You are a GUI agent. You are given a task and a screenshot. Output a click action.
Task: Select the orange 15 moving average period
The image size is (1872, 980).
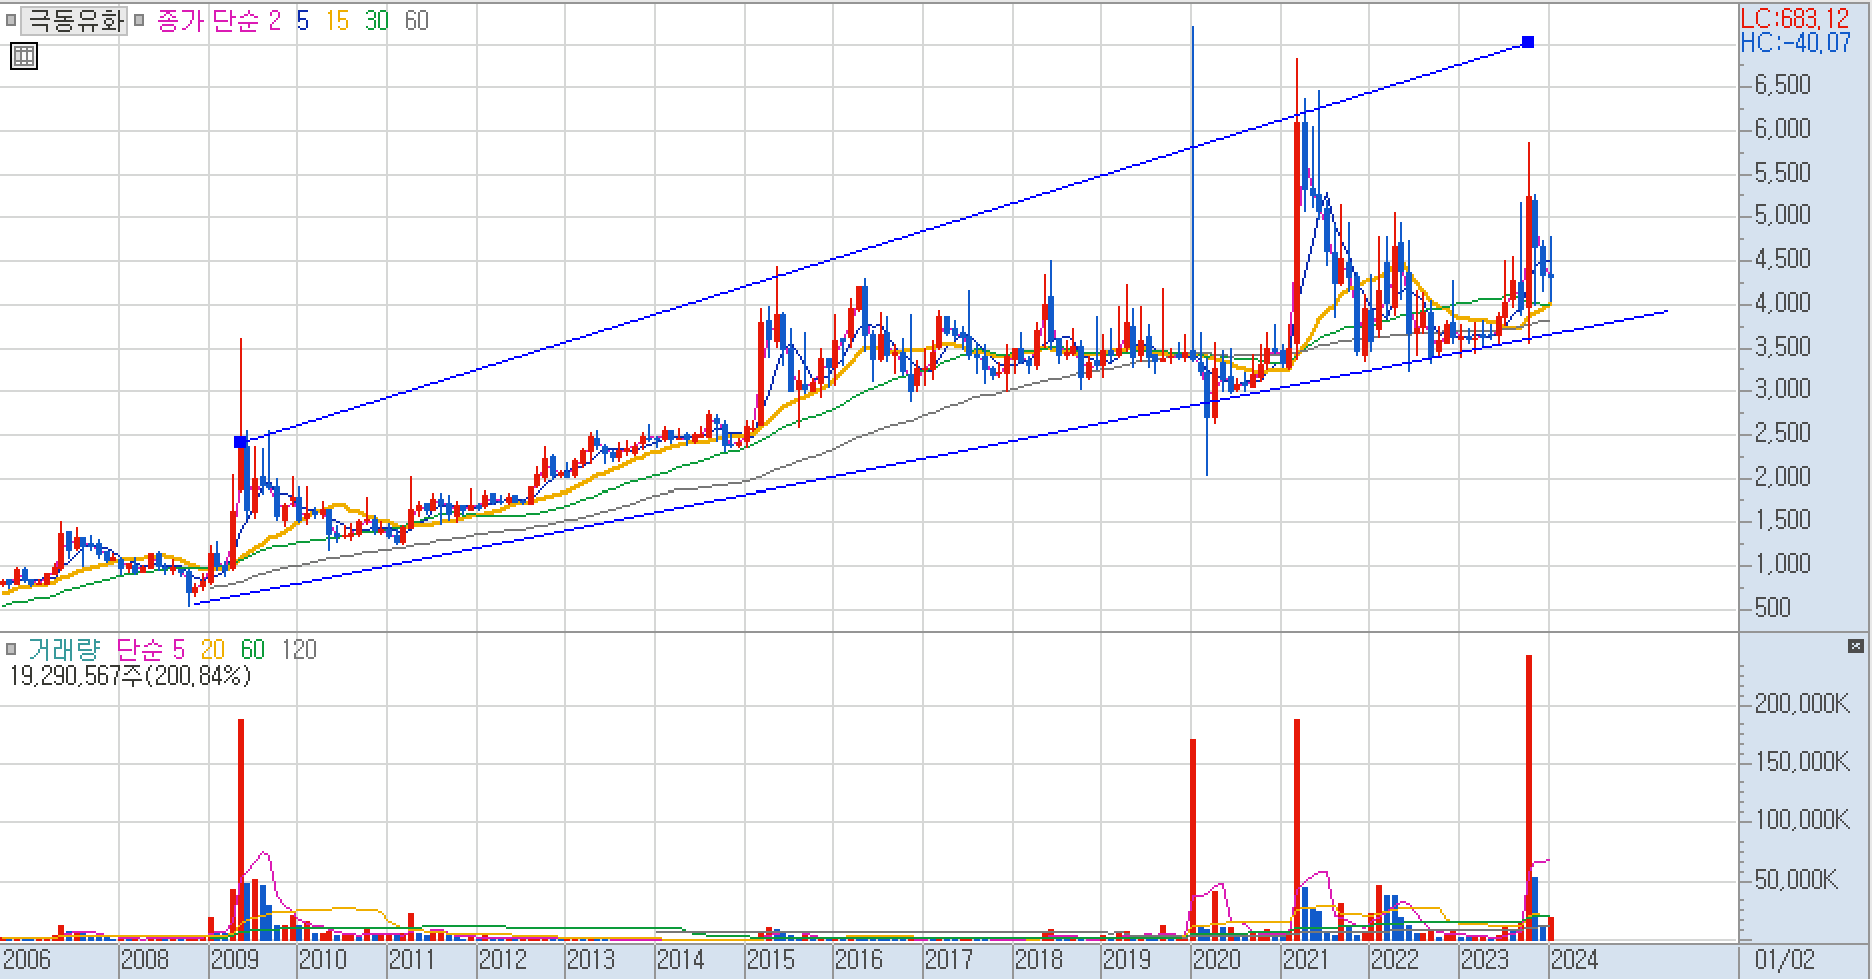(337, 20)
